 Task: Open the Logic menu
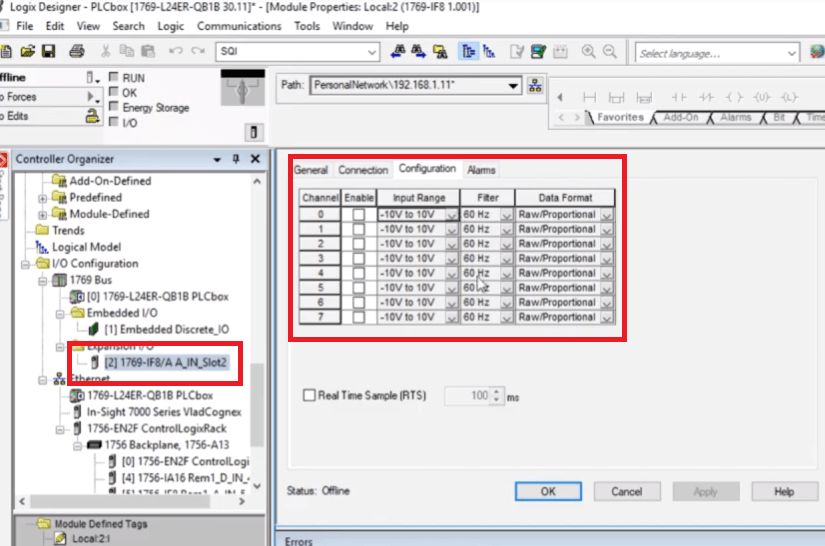click(170, 26)
